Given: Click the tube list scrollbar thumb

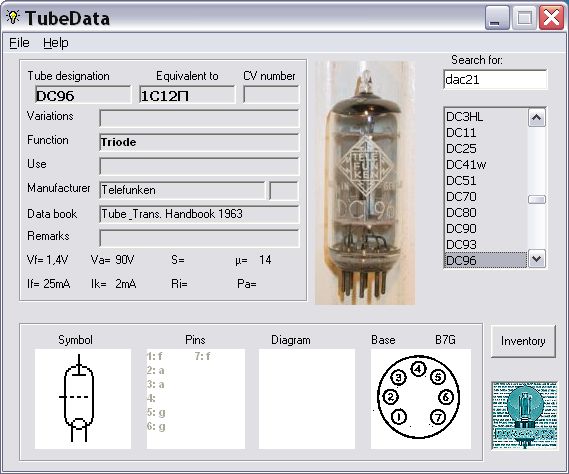Looking at the screenshot, I should [x=537, y=199].
